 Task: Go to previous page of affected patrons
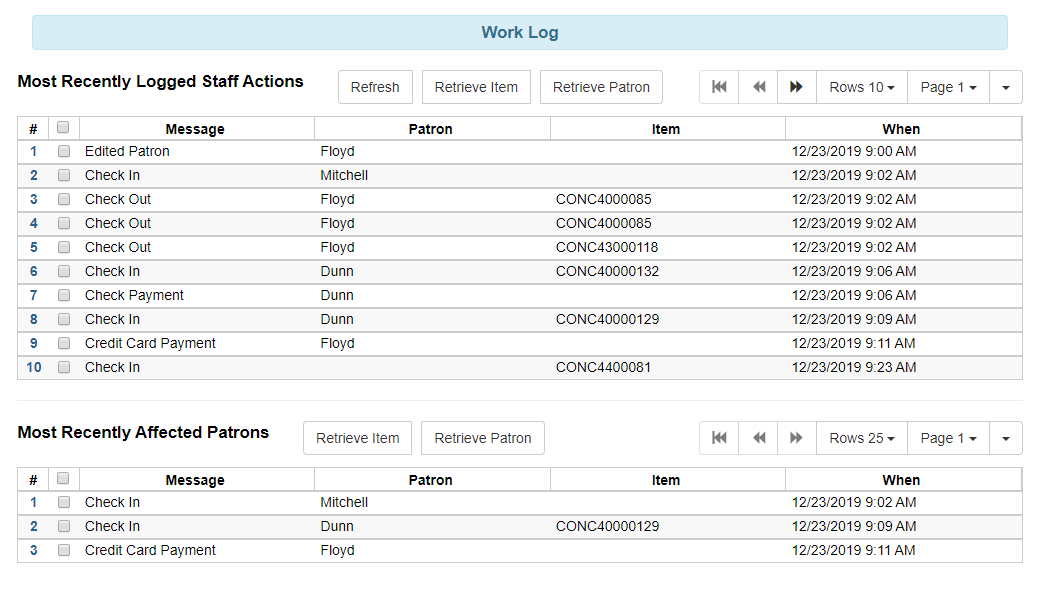point(757,437)
